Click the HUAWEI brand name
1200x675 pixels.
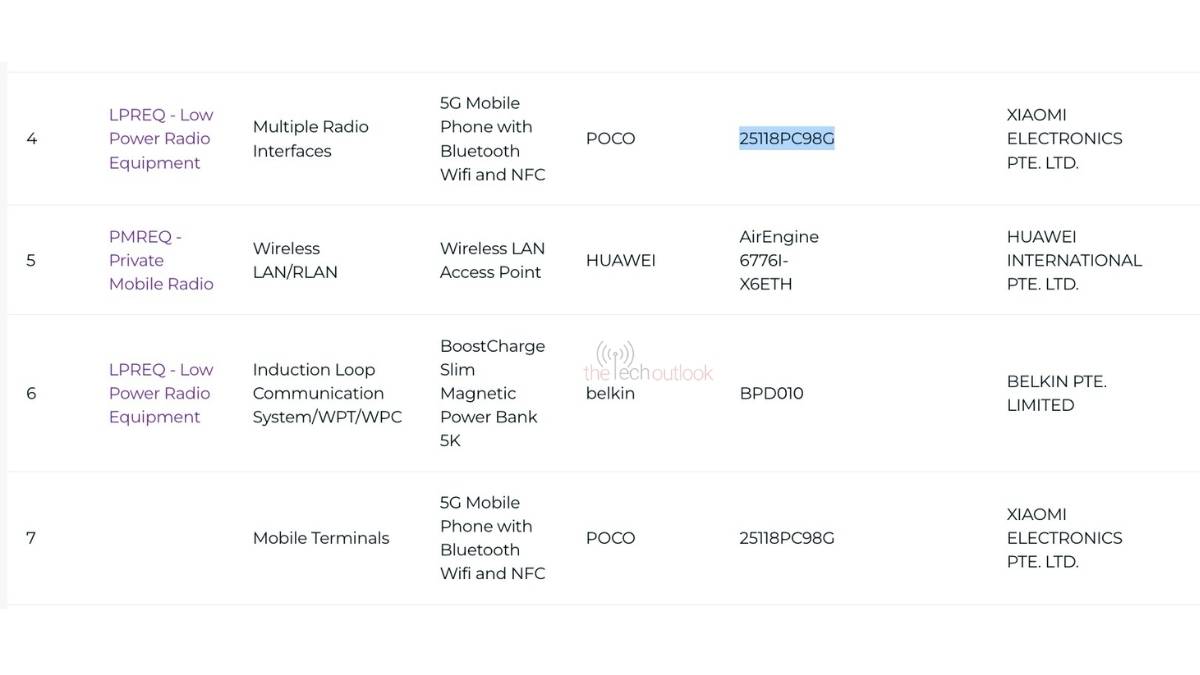(x=620, y=260)
